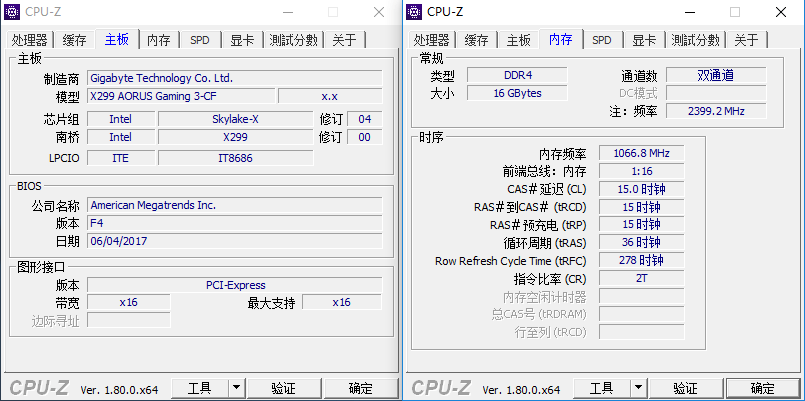Click southbridge revision value 00
Screen dimensions: 805x401
pyautogui.click(x=365, y=137)
